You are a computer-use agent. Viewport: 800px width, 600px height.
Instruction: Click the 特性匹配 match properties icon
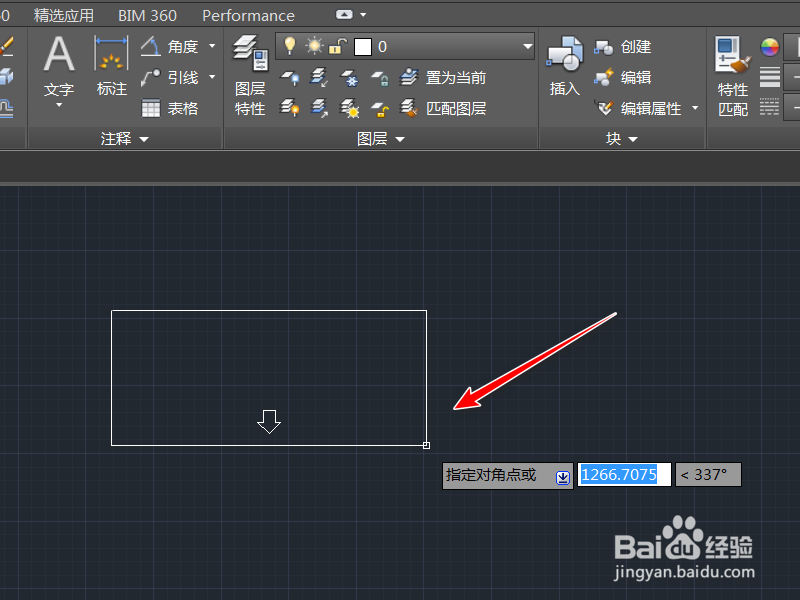[733, 54]
